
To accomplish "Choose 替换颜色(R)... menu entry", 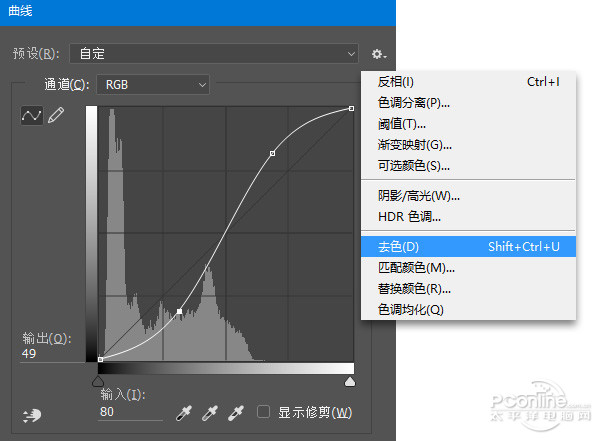I will [468, 289].
